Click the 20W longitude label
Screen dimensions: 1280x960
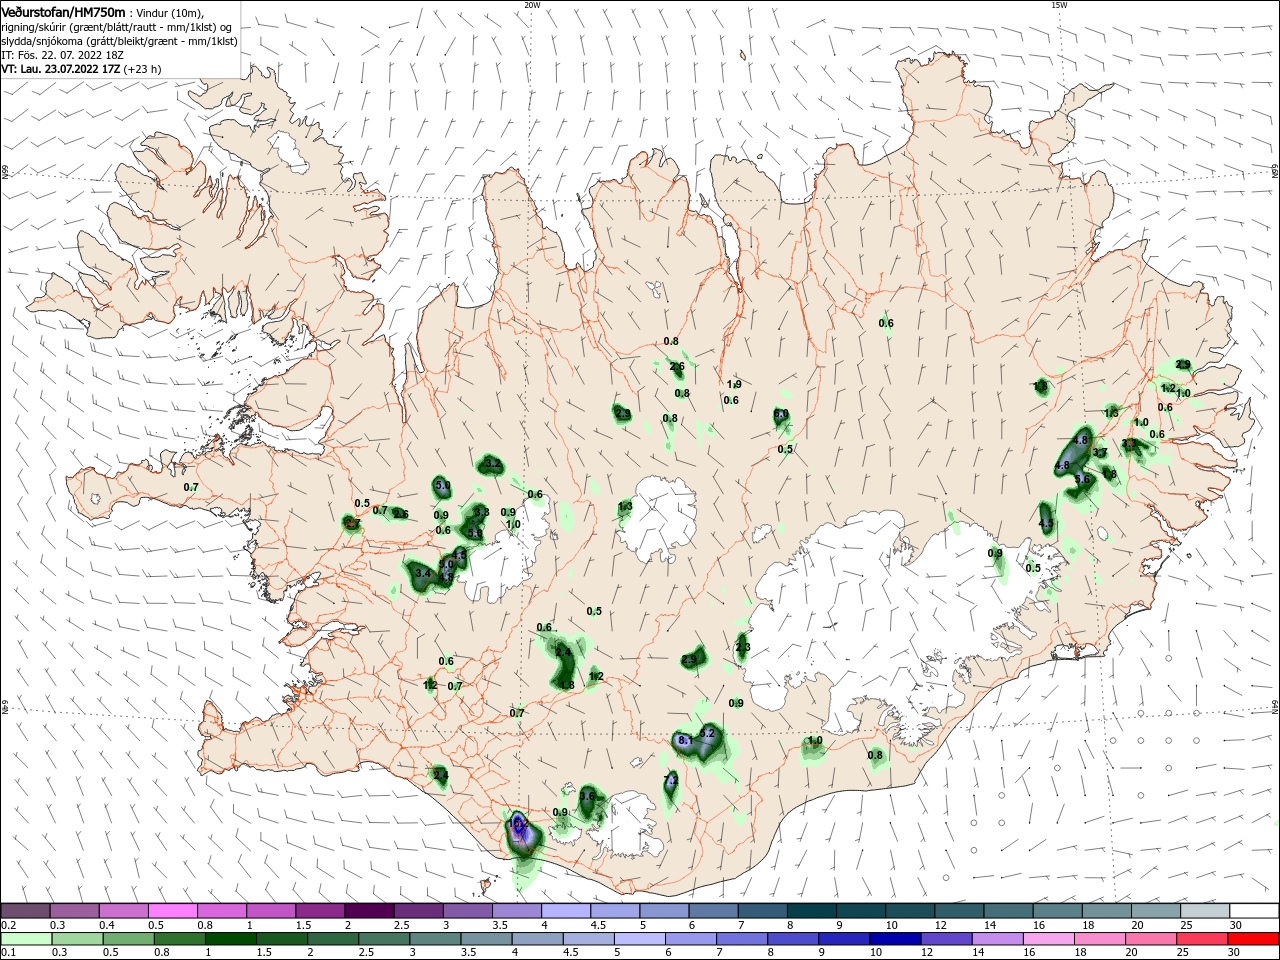point(532,5)
